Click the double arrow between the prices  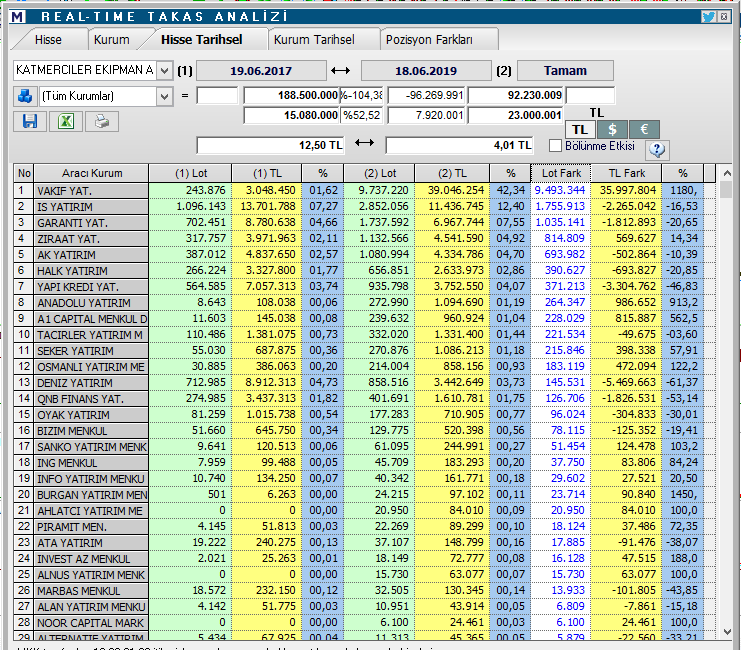(364, 142)
